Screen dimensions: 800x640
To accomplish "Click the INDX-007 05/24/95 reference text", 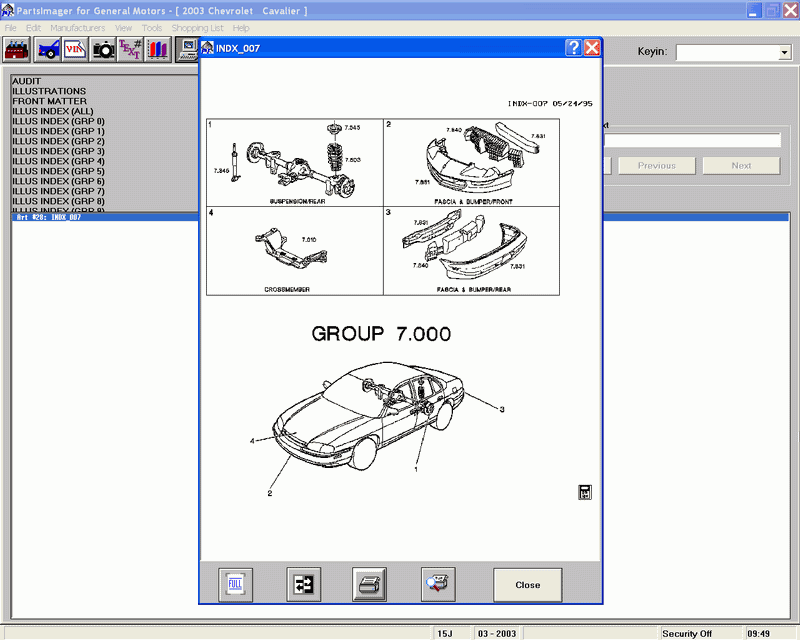I will pos(550,104).
